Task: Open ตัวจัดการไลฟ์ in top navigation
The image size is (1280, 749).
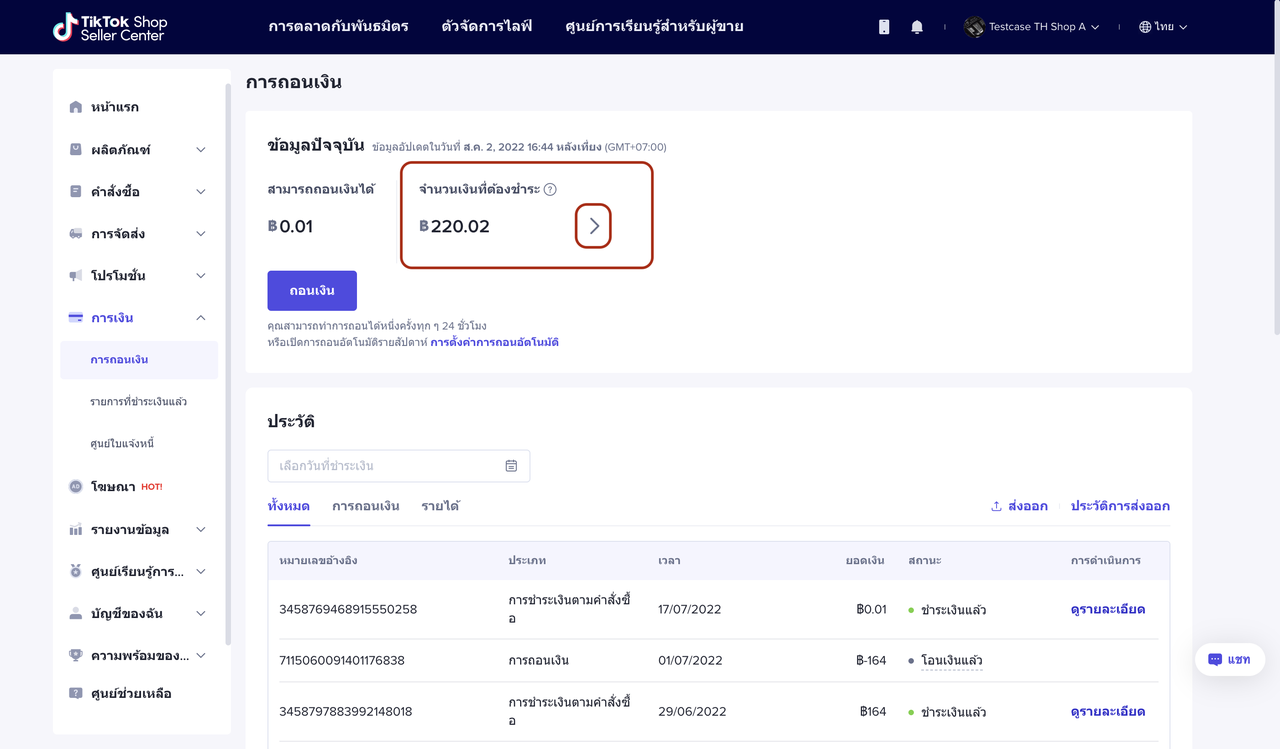Action: tap(486, 26)
